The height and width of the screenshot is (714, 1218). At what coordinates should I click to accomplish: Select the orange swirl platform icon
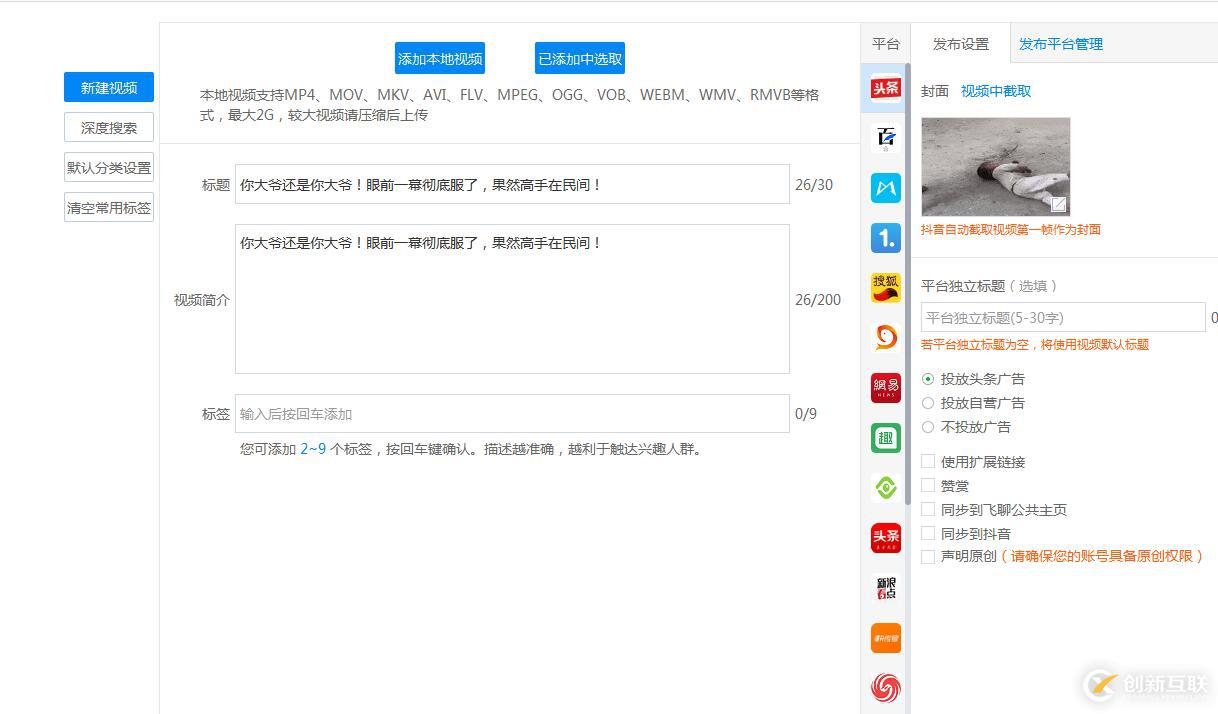885,337
